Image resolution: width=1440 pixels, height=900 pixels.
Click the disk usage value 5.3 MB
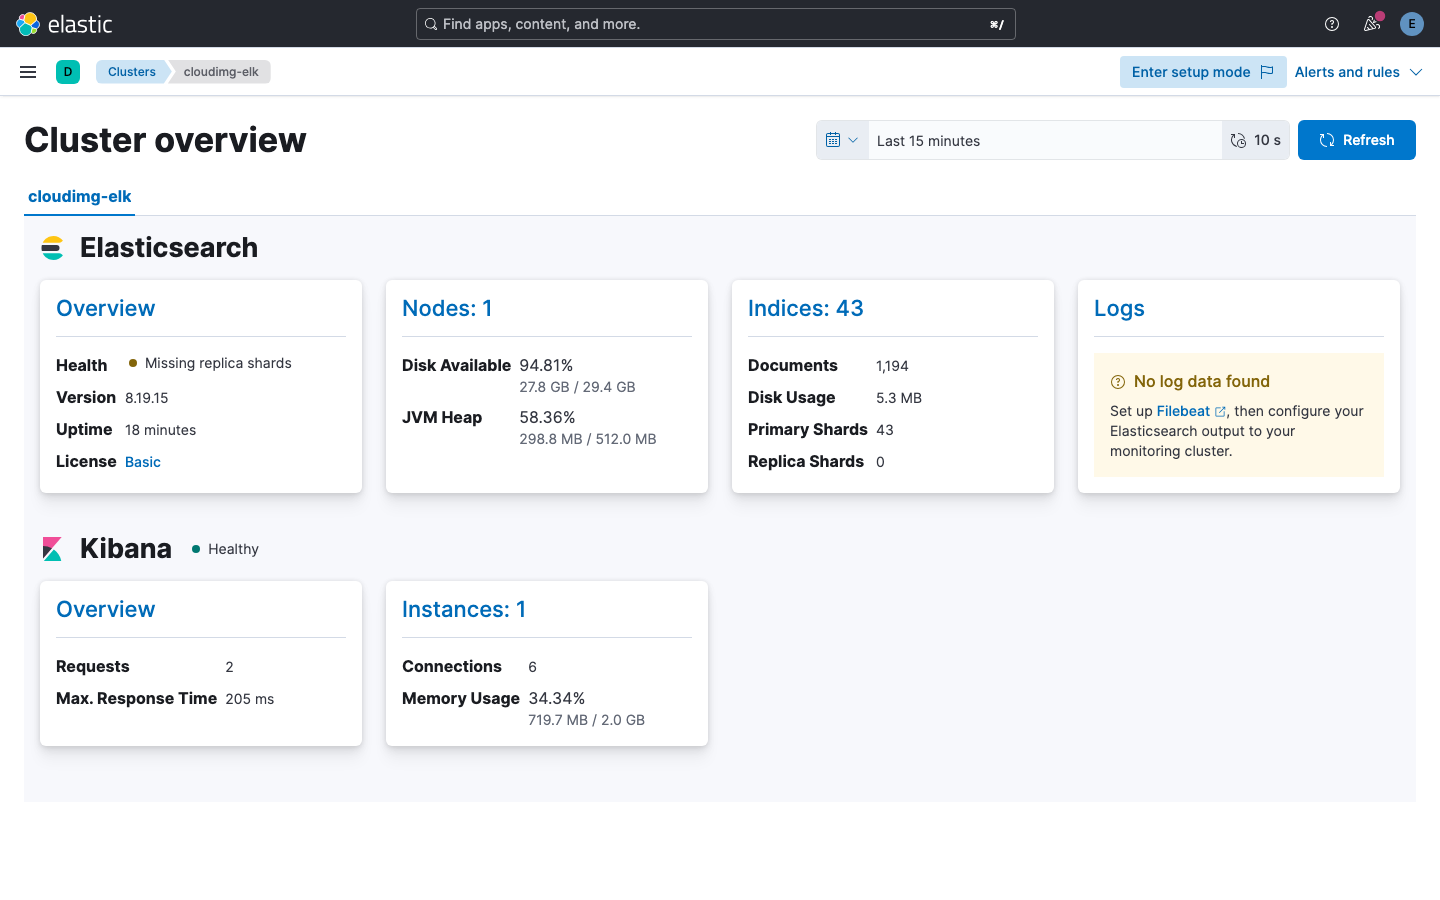coord(899,398)
